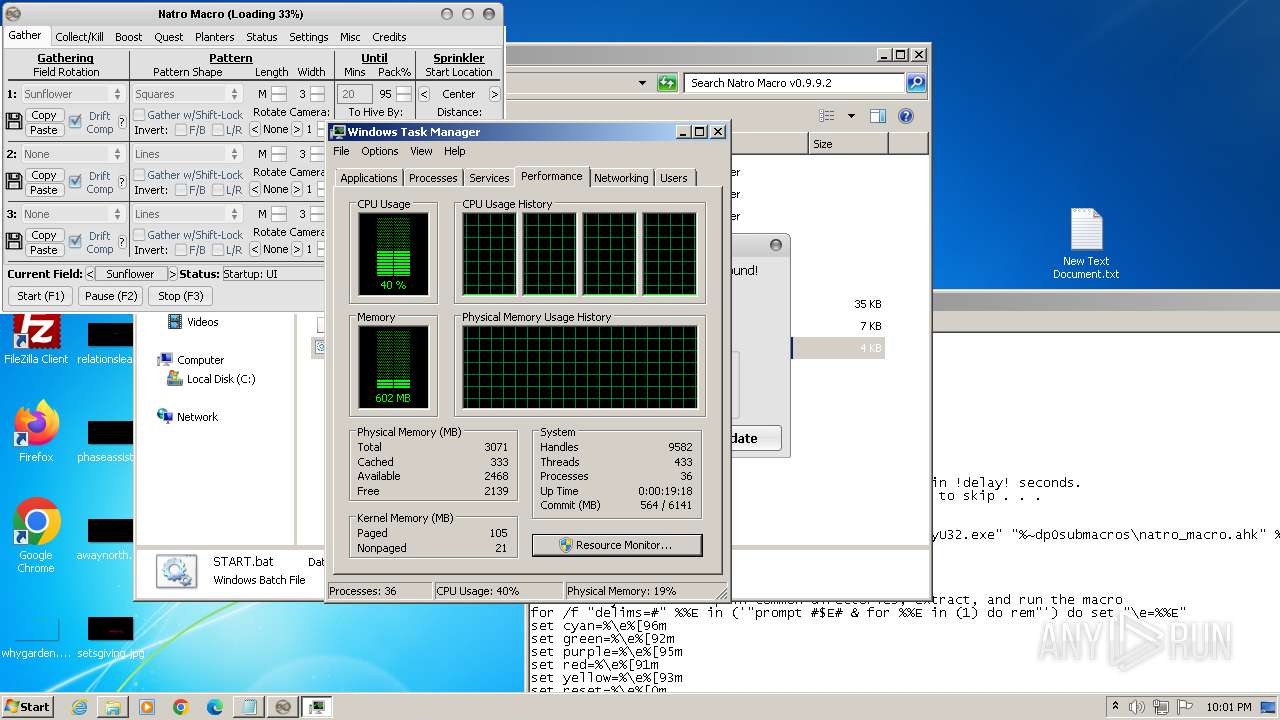Click Copy button for field 1
This screenshot has width=1280, height=720.
tap(44, 115)
